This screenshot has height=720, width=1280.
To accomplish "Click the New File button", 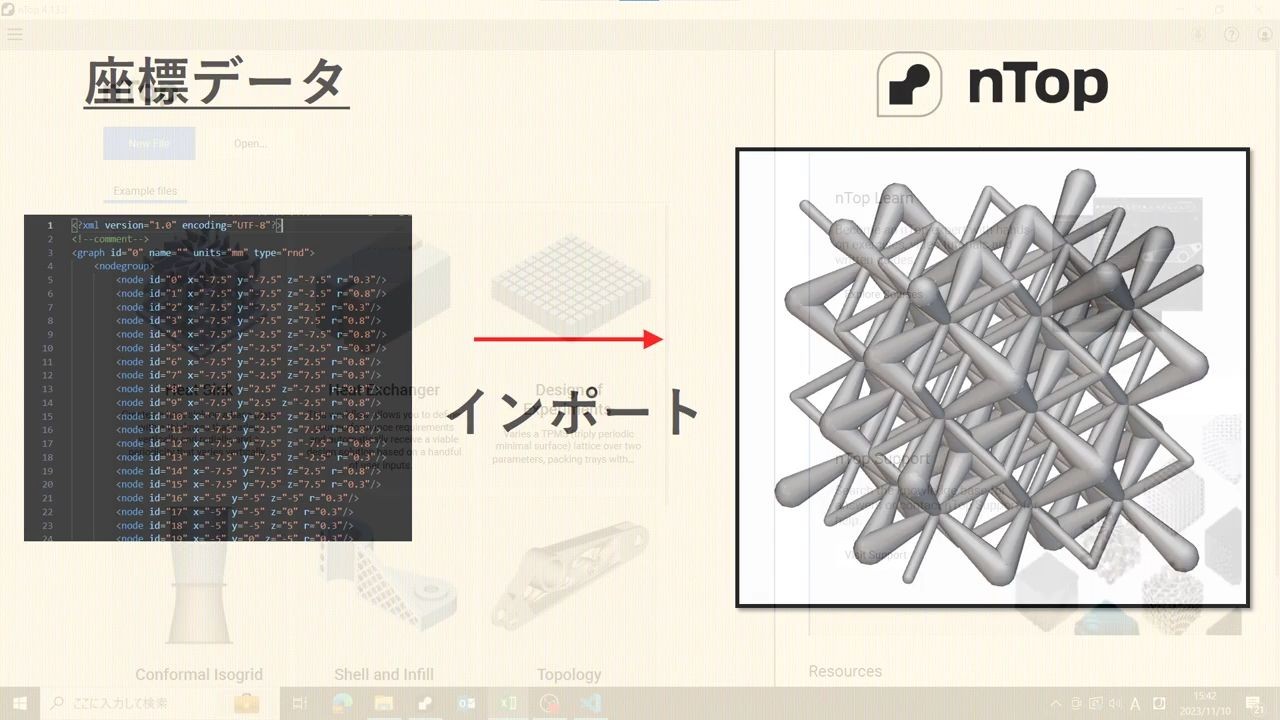I will [149, 143].
